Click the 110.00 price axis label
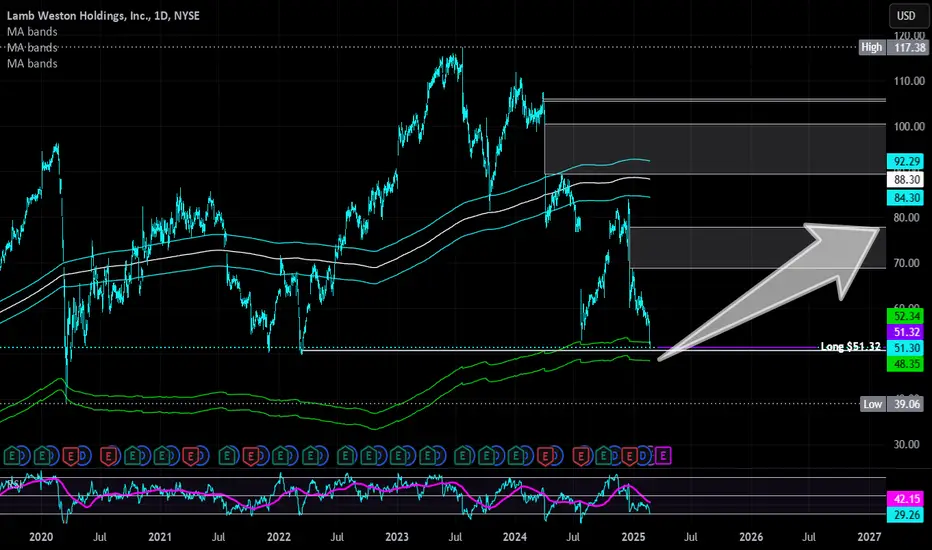932x550 pixels. coord(909,81)
